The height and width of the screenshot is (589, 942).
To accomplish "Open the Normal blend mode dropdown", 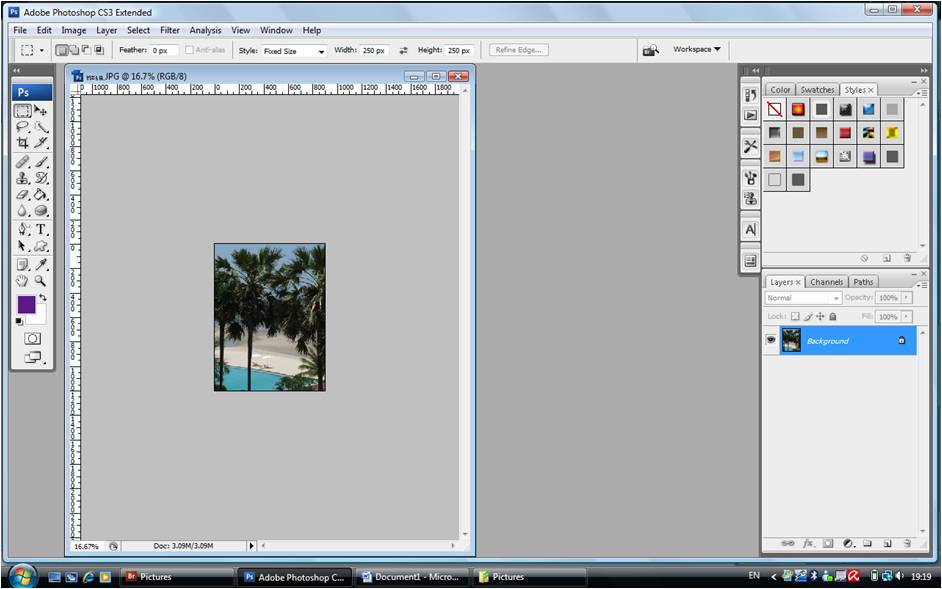I will coord(803,298).
